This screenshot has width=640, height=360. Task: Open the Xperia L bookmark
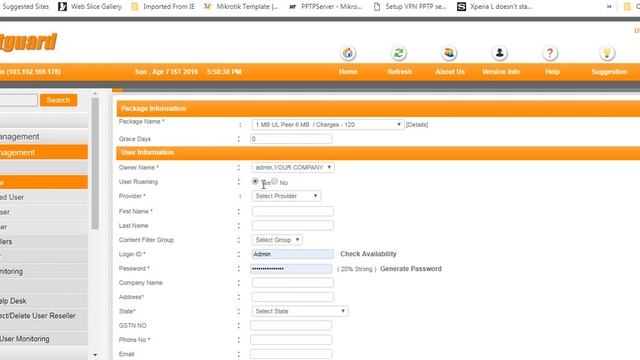pyautogui.click(x=494, y=7)
